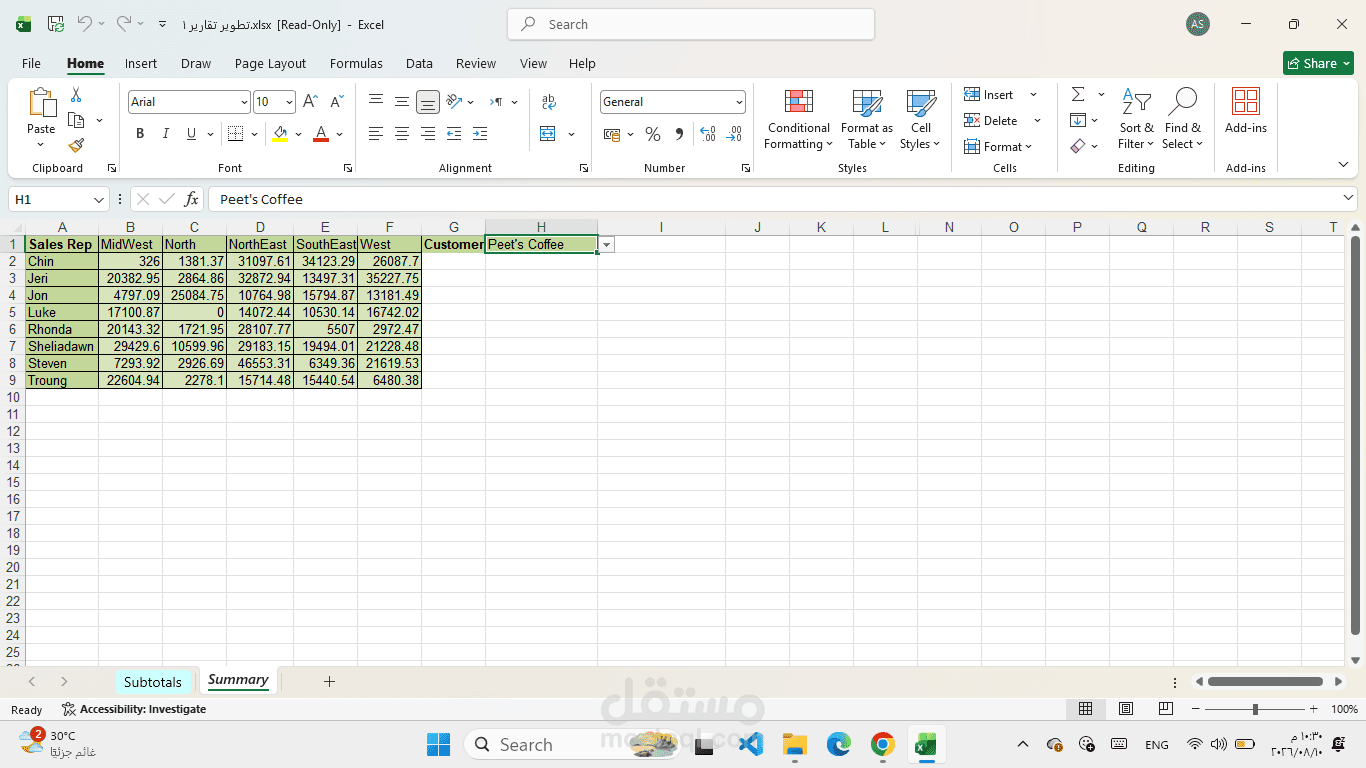Click the Increase Indent icon
1366x768 pixels.
pos(480,134)
